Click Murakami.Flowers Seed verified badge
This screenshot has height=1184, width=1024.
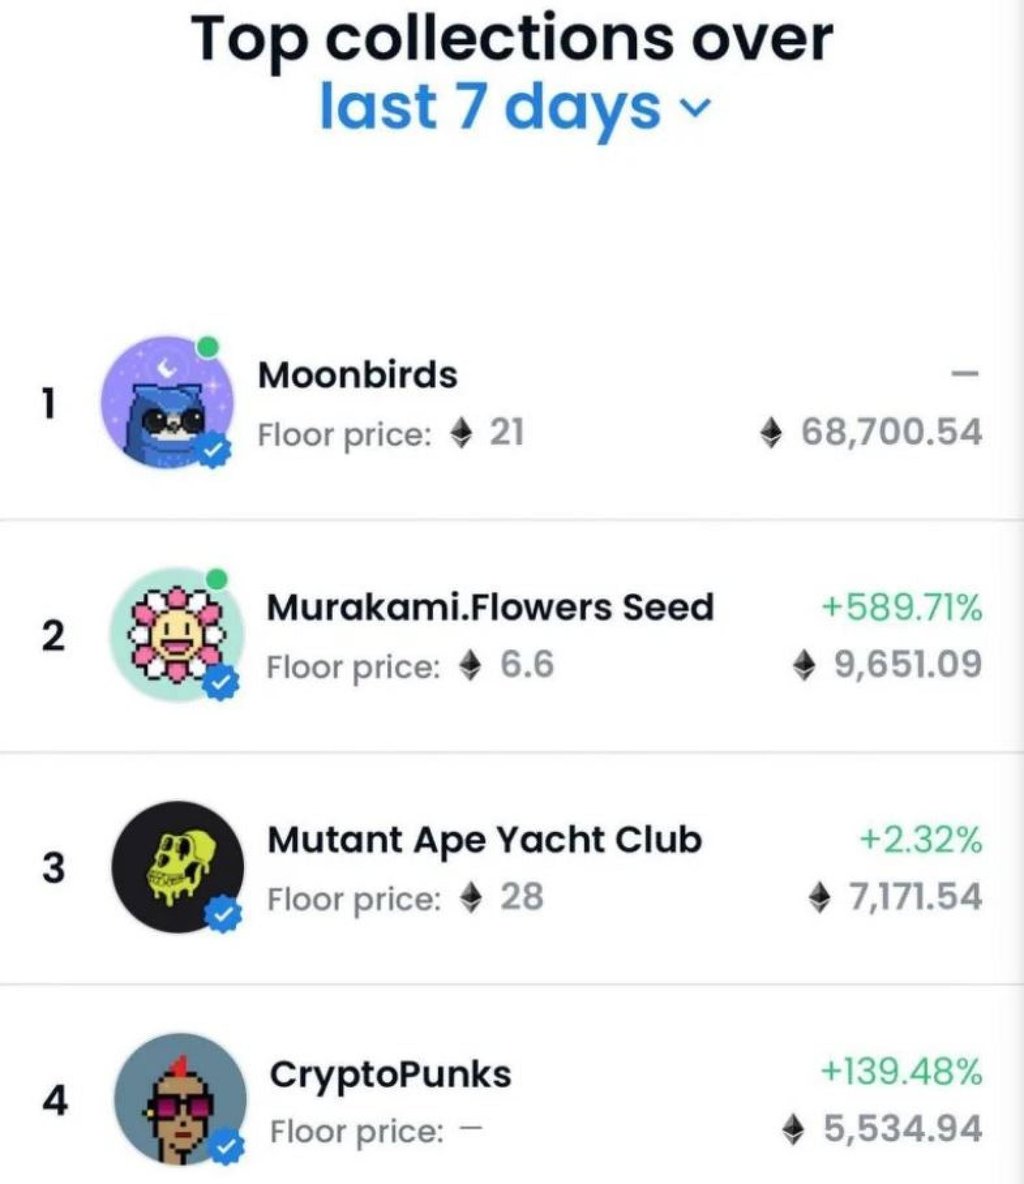pos(223,683)
